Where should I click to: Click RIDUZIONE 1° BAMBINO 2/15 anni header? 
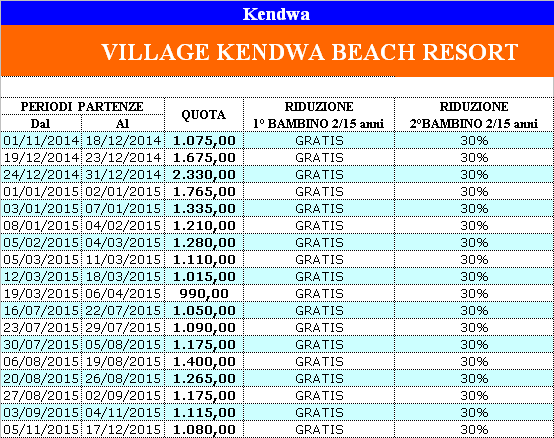(319, 115)
